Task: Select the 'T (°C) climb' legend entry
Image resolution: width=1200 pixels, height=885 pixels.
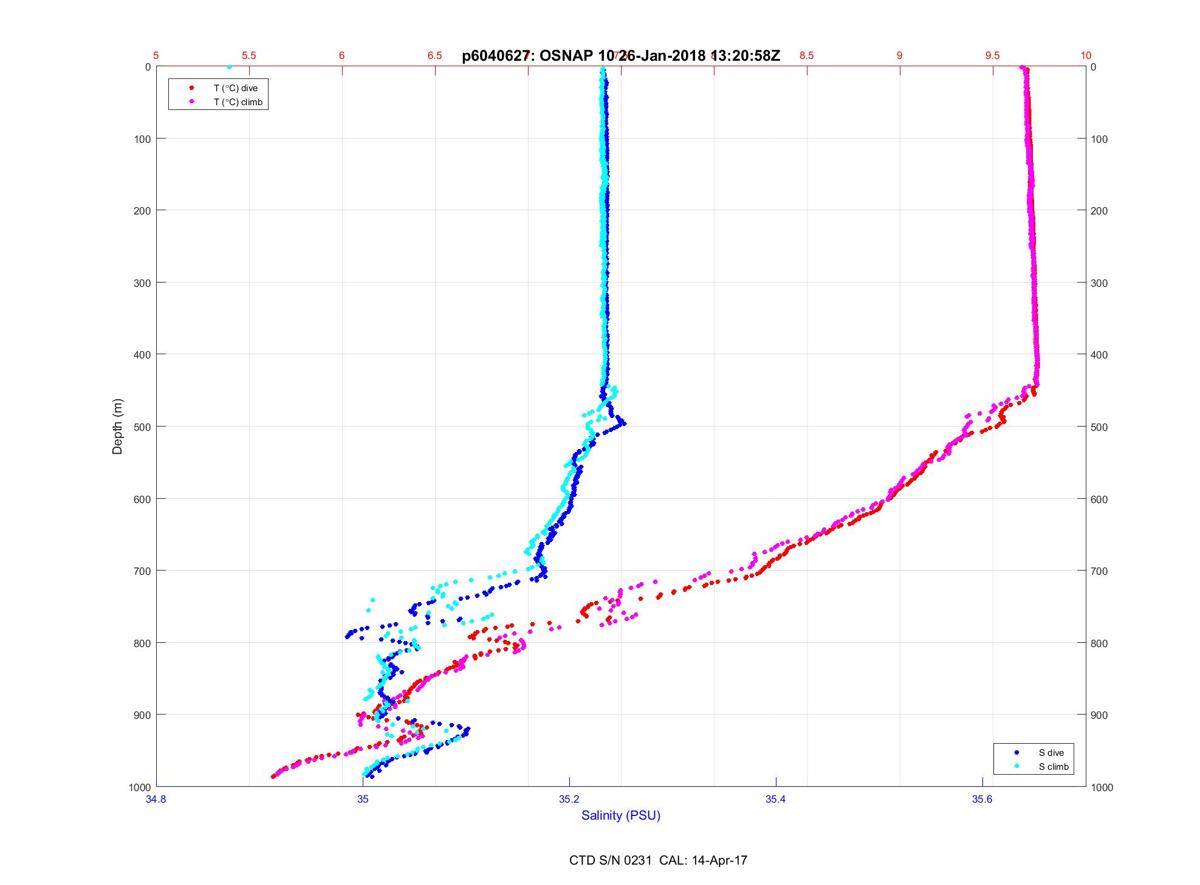Action: [239, 102]
